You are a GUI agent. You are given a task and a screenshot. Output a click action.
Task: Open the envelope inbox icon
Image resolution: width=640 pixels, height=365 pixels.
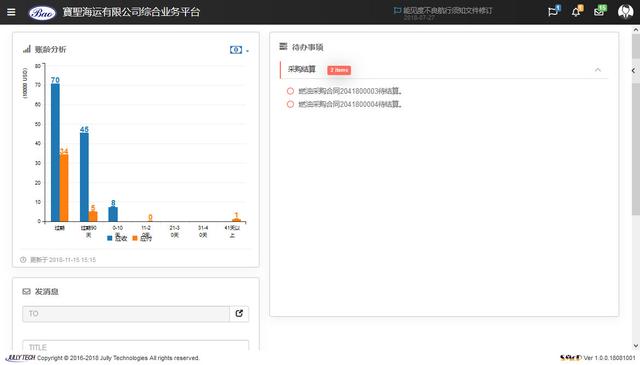tap(599, 11)
